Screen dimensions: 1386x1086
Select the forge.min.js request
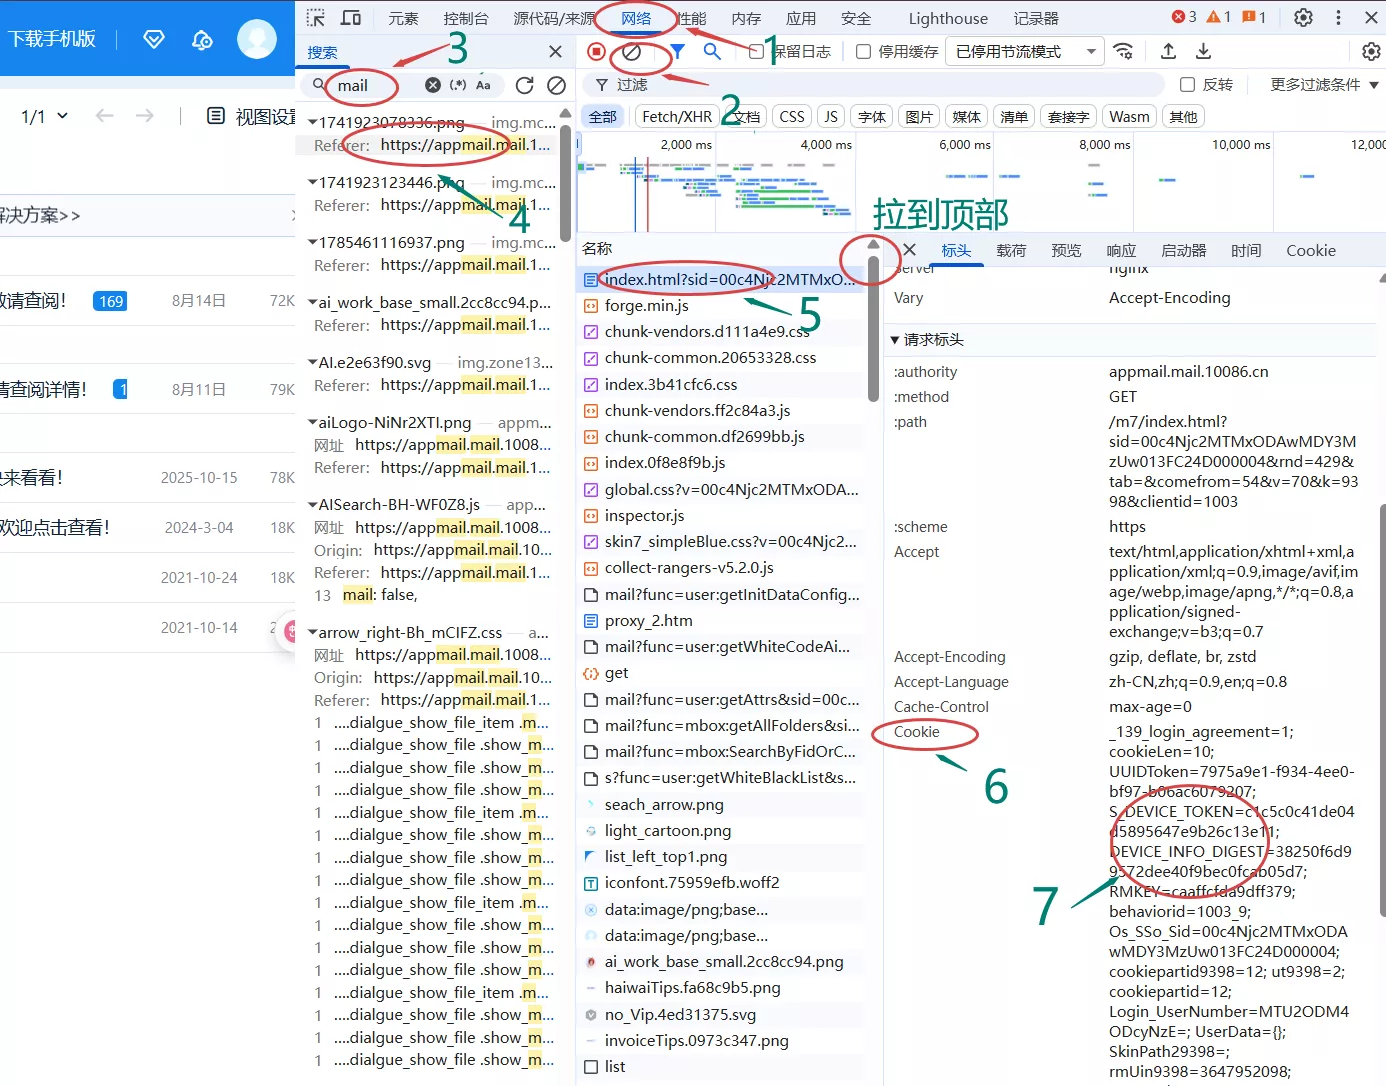point(720,305)
